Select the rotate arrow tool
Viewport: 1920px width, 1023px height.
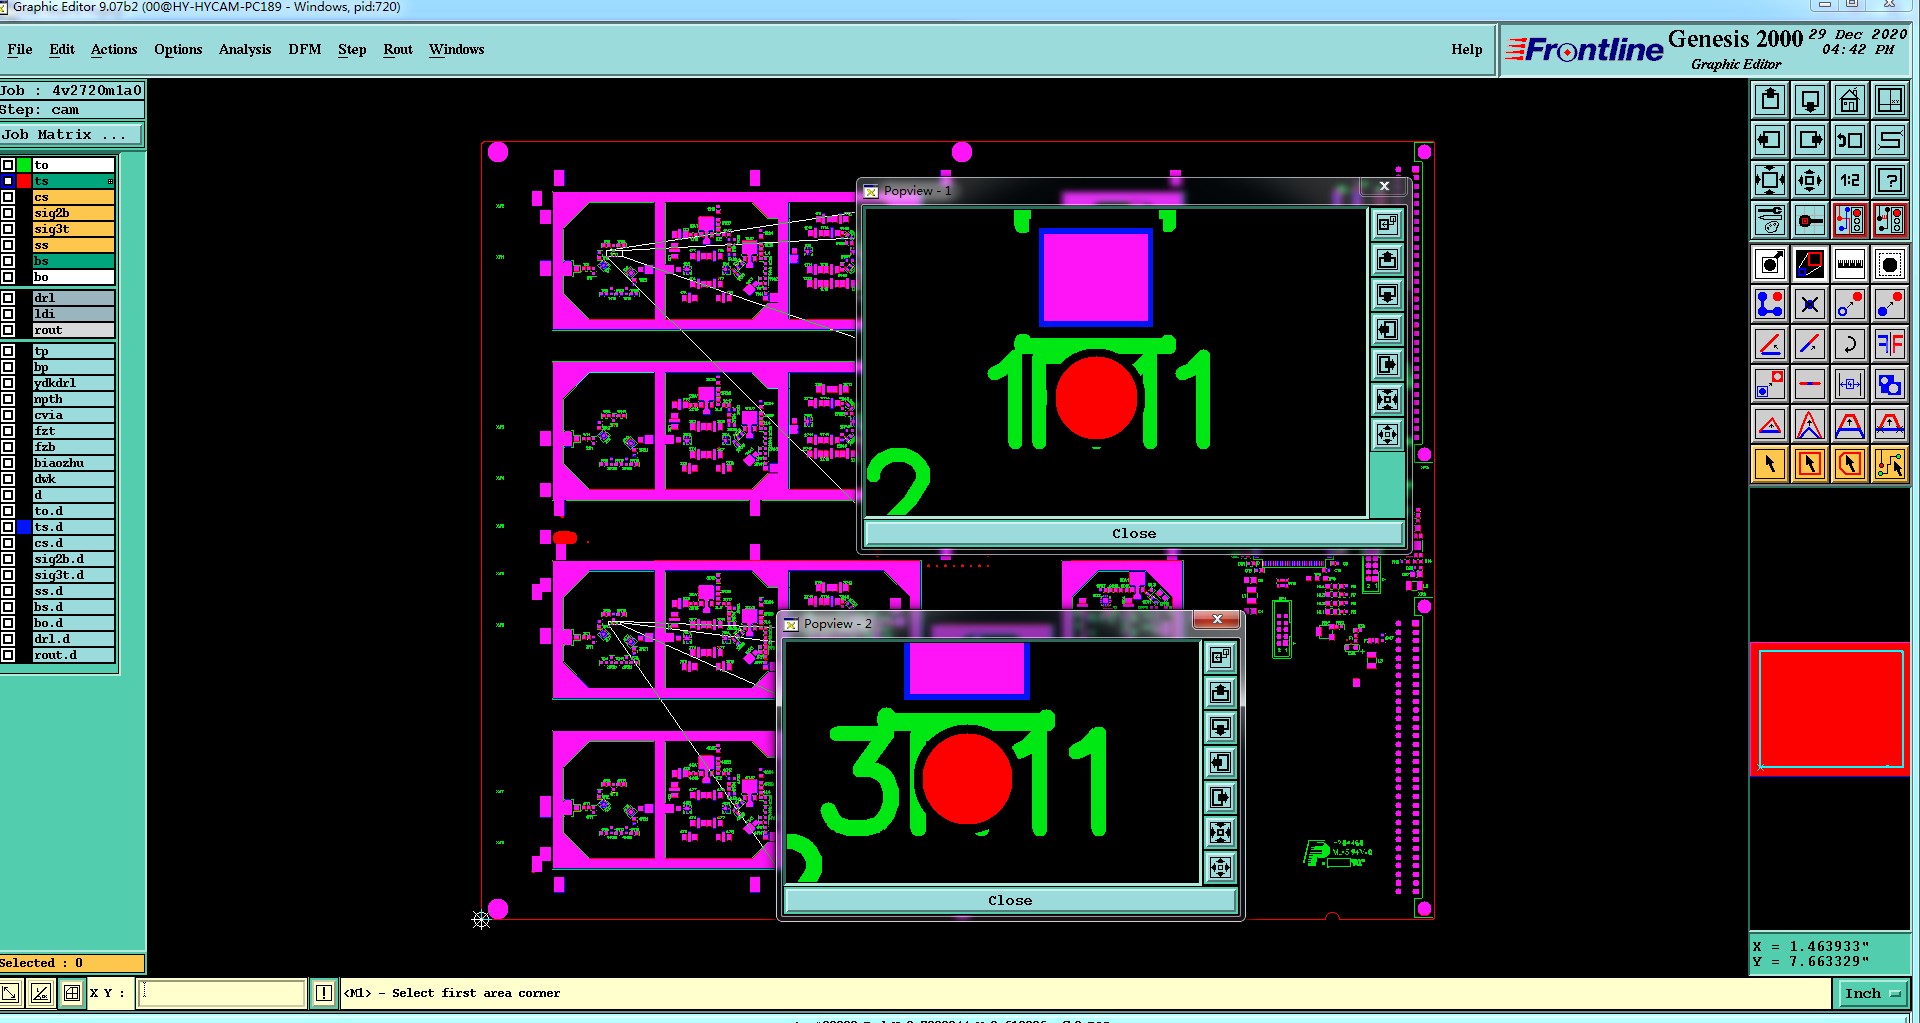[1850, 344]
